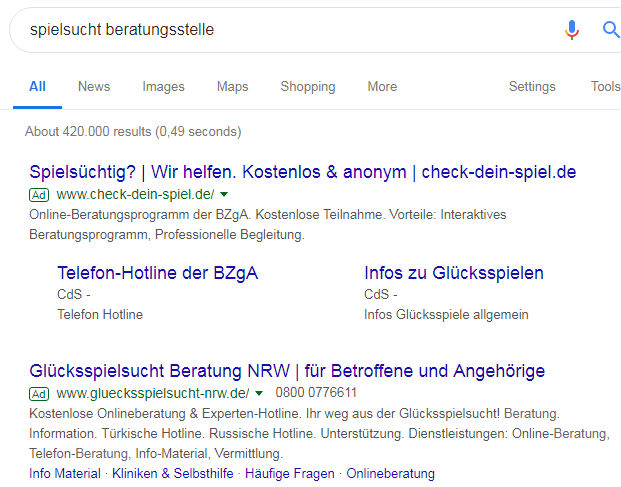
Task: Click the 'Telefon Hotline' description text
Action: click(100, 314)
